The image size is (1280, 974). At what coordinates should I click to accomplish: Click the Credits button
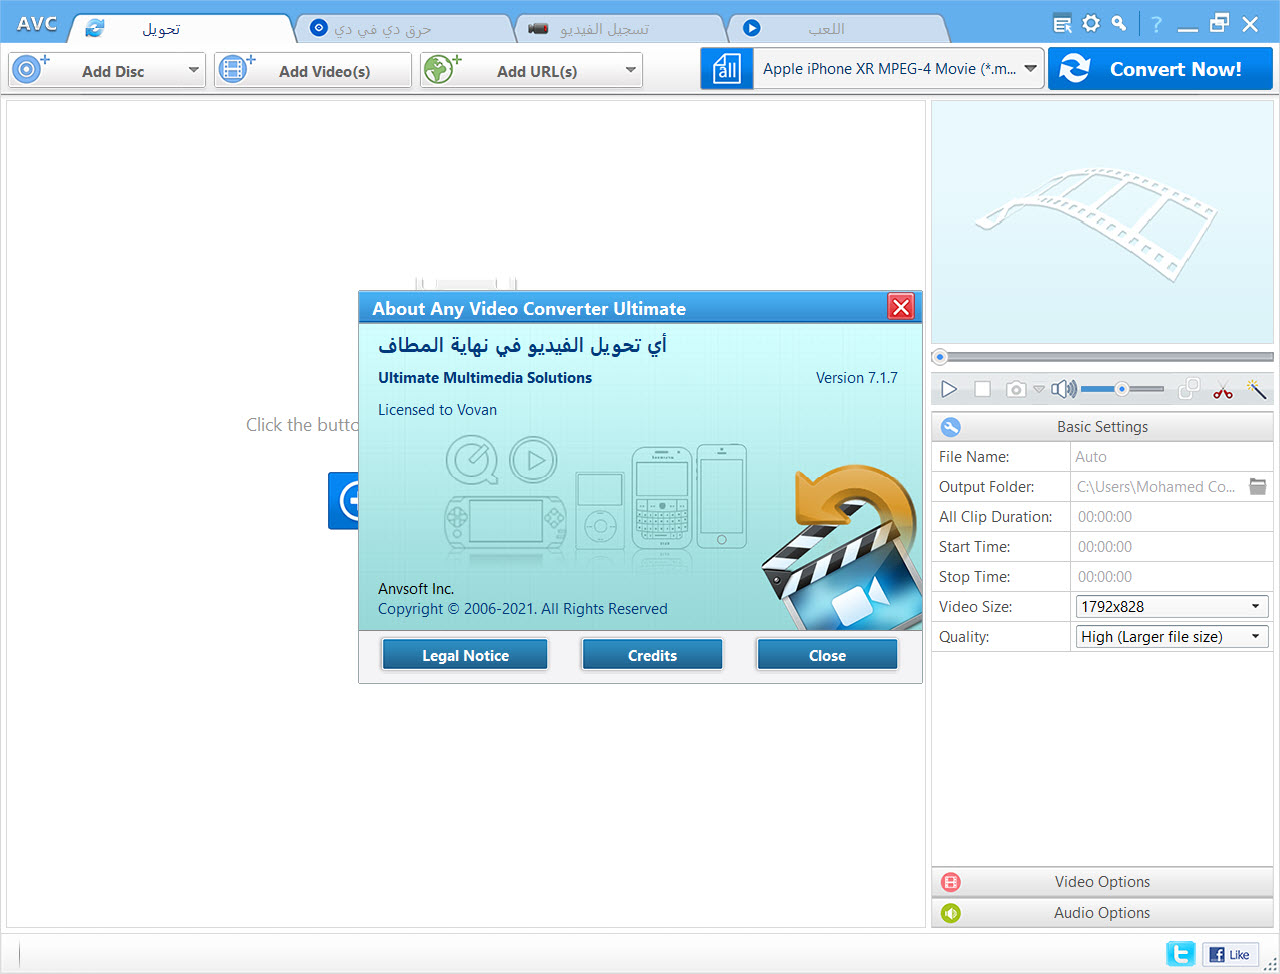click(652, 655)
